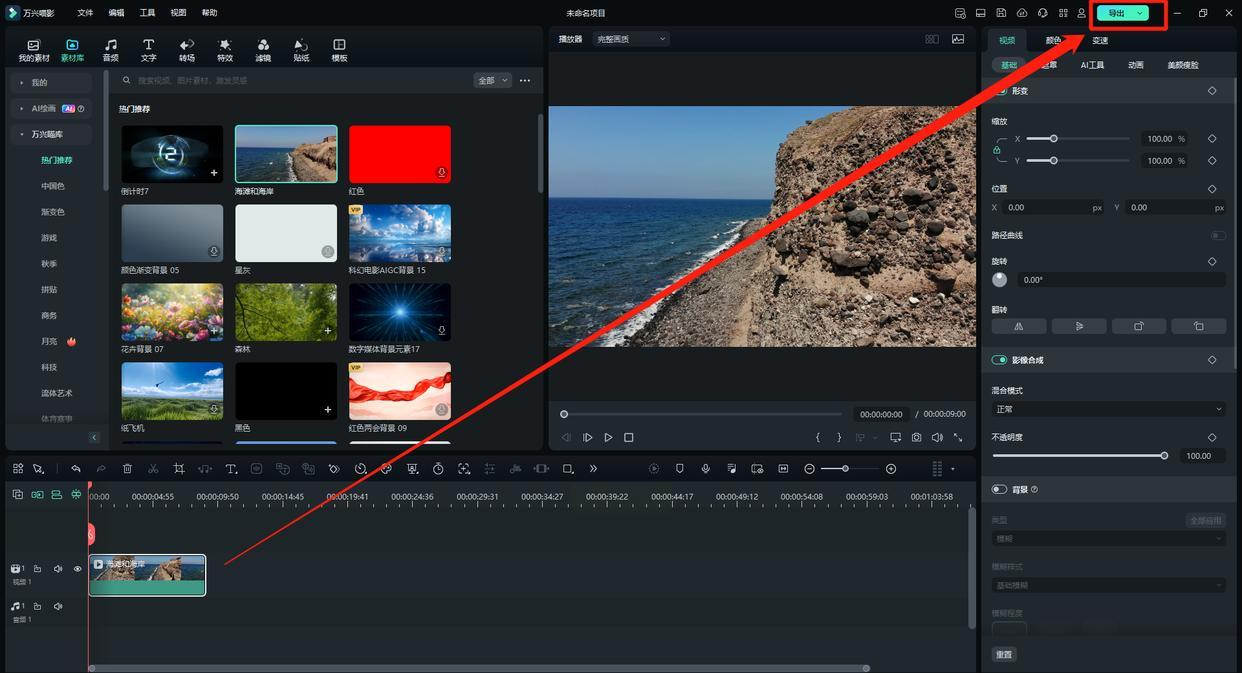
Task: Click the 重置 (Reset) button
Action: tap(1004, 654)
